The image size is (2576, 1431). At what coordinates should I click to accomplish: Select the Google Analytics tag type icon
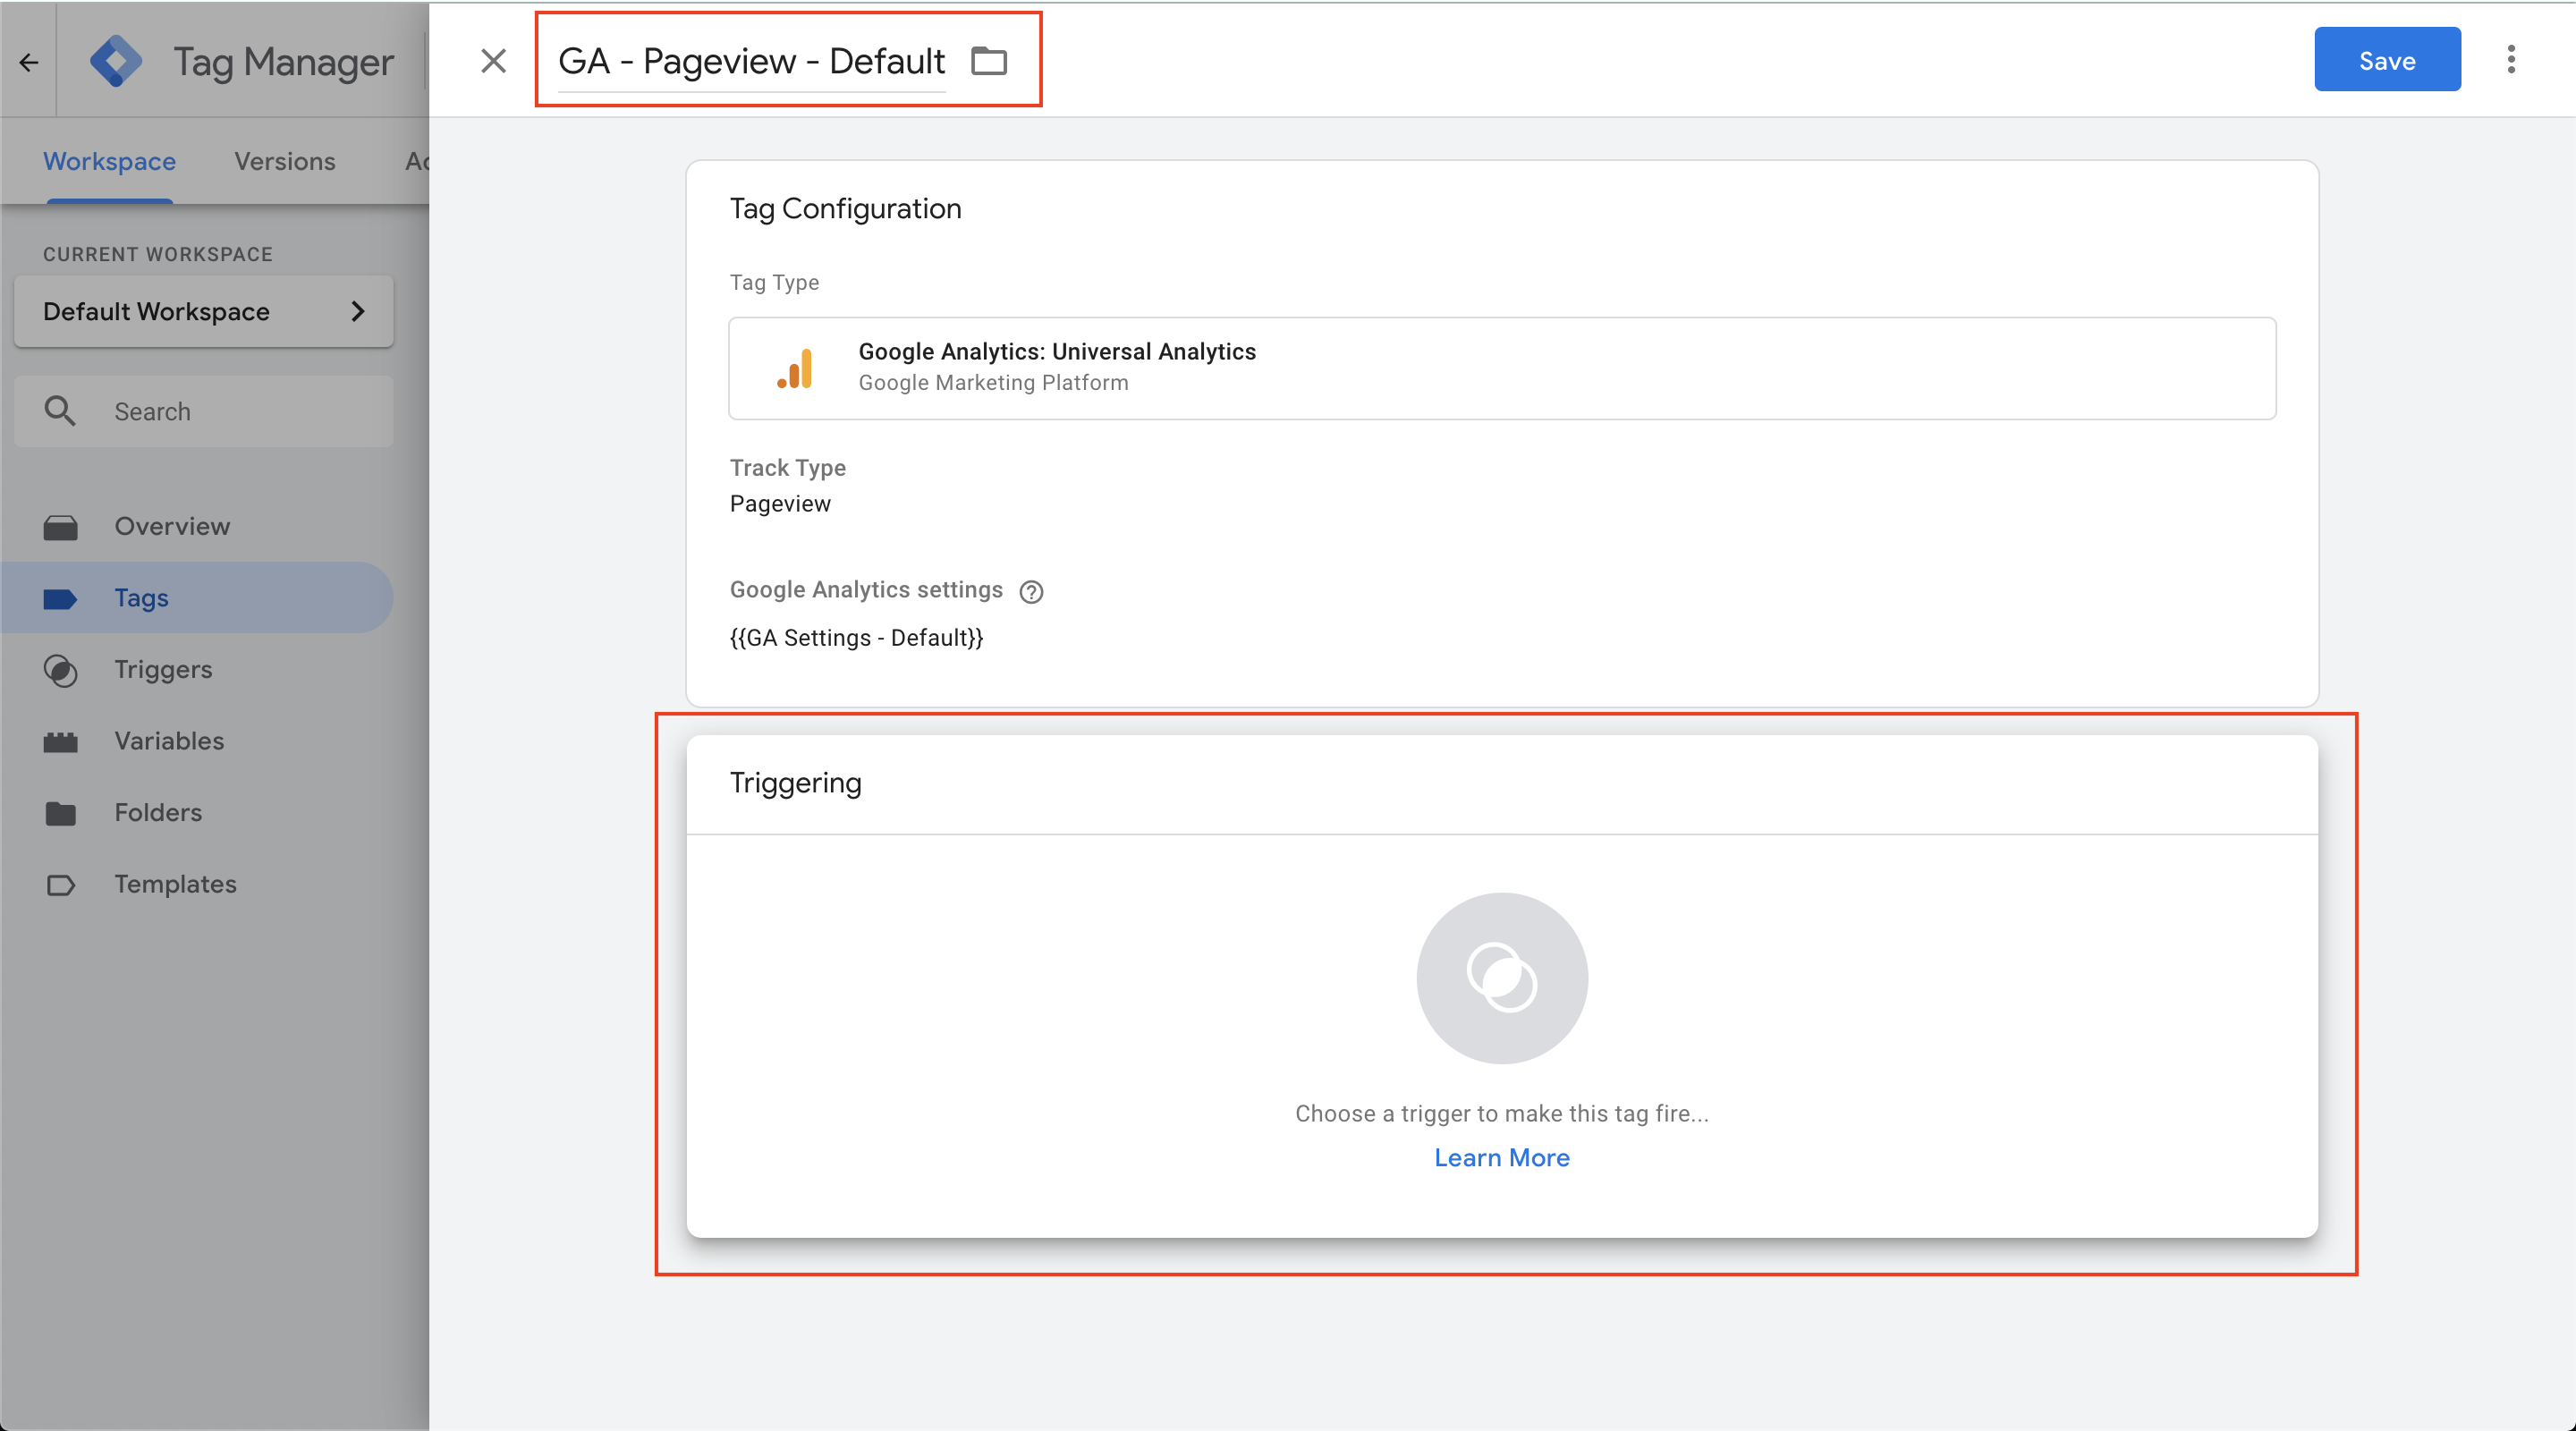coord(796,368)
